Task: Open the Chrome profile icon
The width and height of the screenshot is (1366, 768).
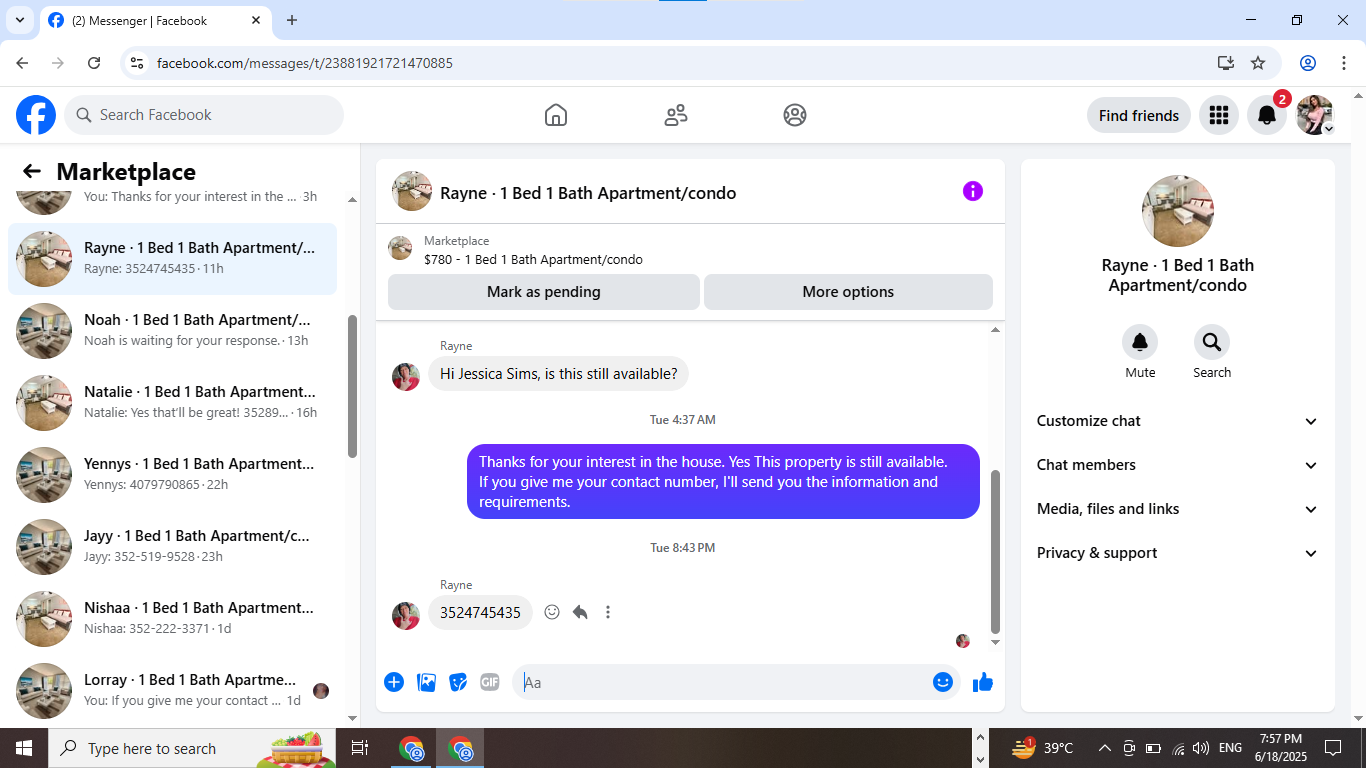Action: tap(1308, 63)
